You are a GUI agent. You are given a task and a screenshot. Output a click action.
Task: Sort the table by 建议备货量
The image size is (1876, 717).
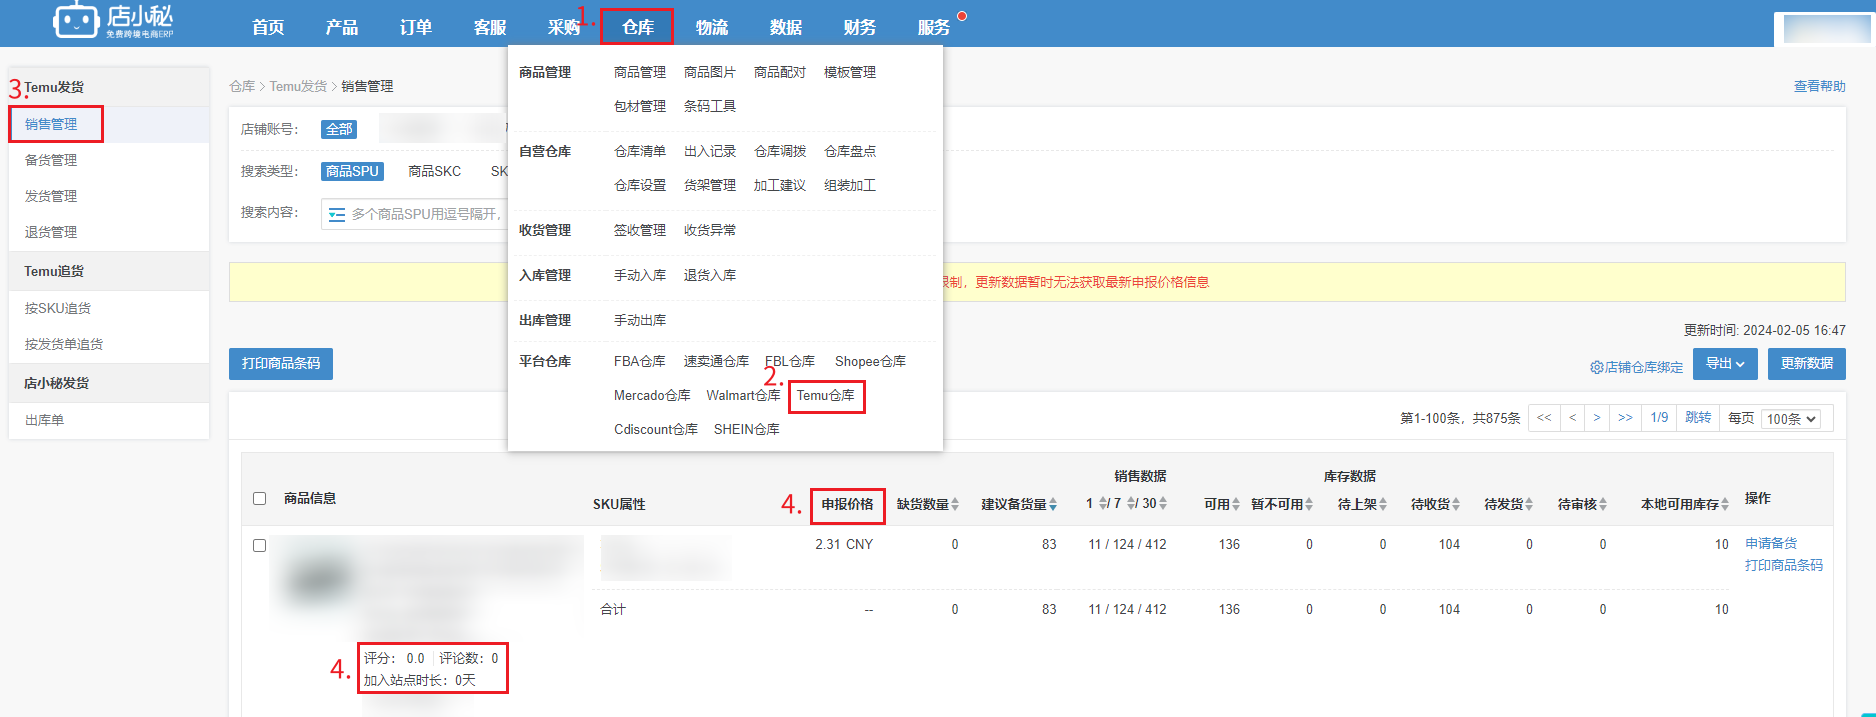coord(1053,504)
